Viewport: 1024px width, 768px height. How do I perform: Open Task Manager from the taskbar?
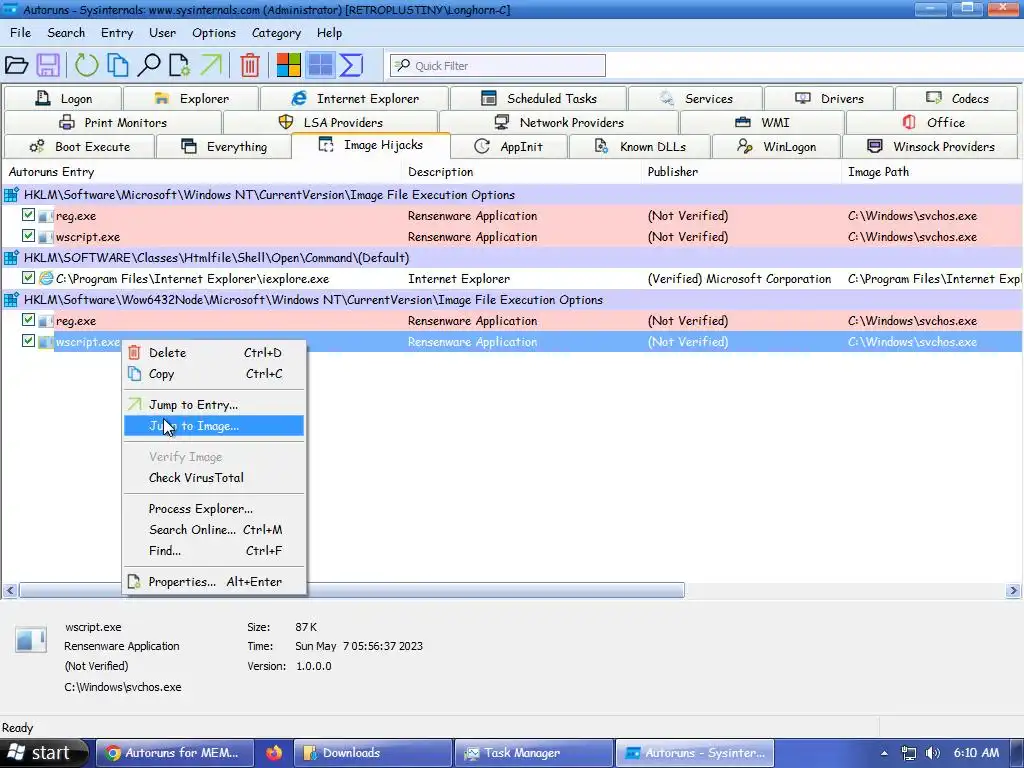coord(534,753)
